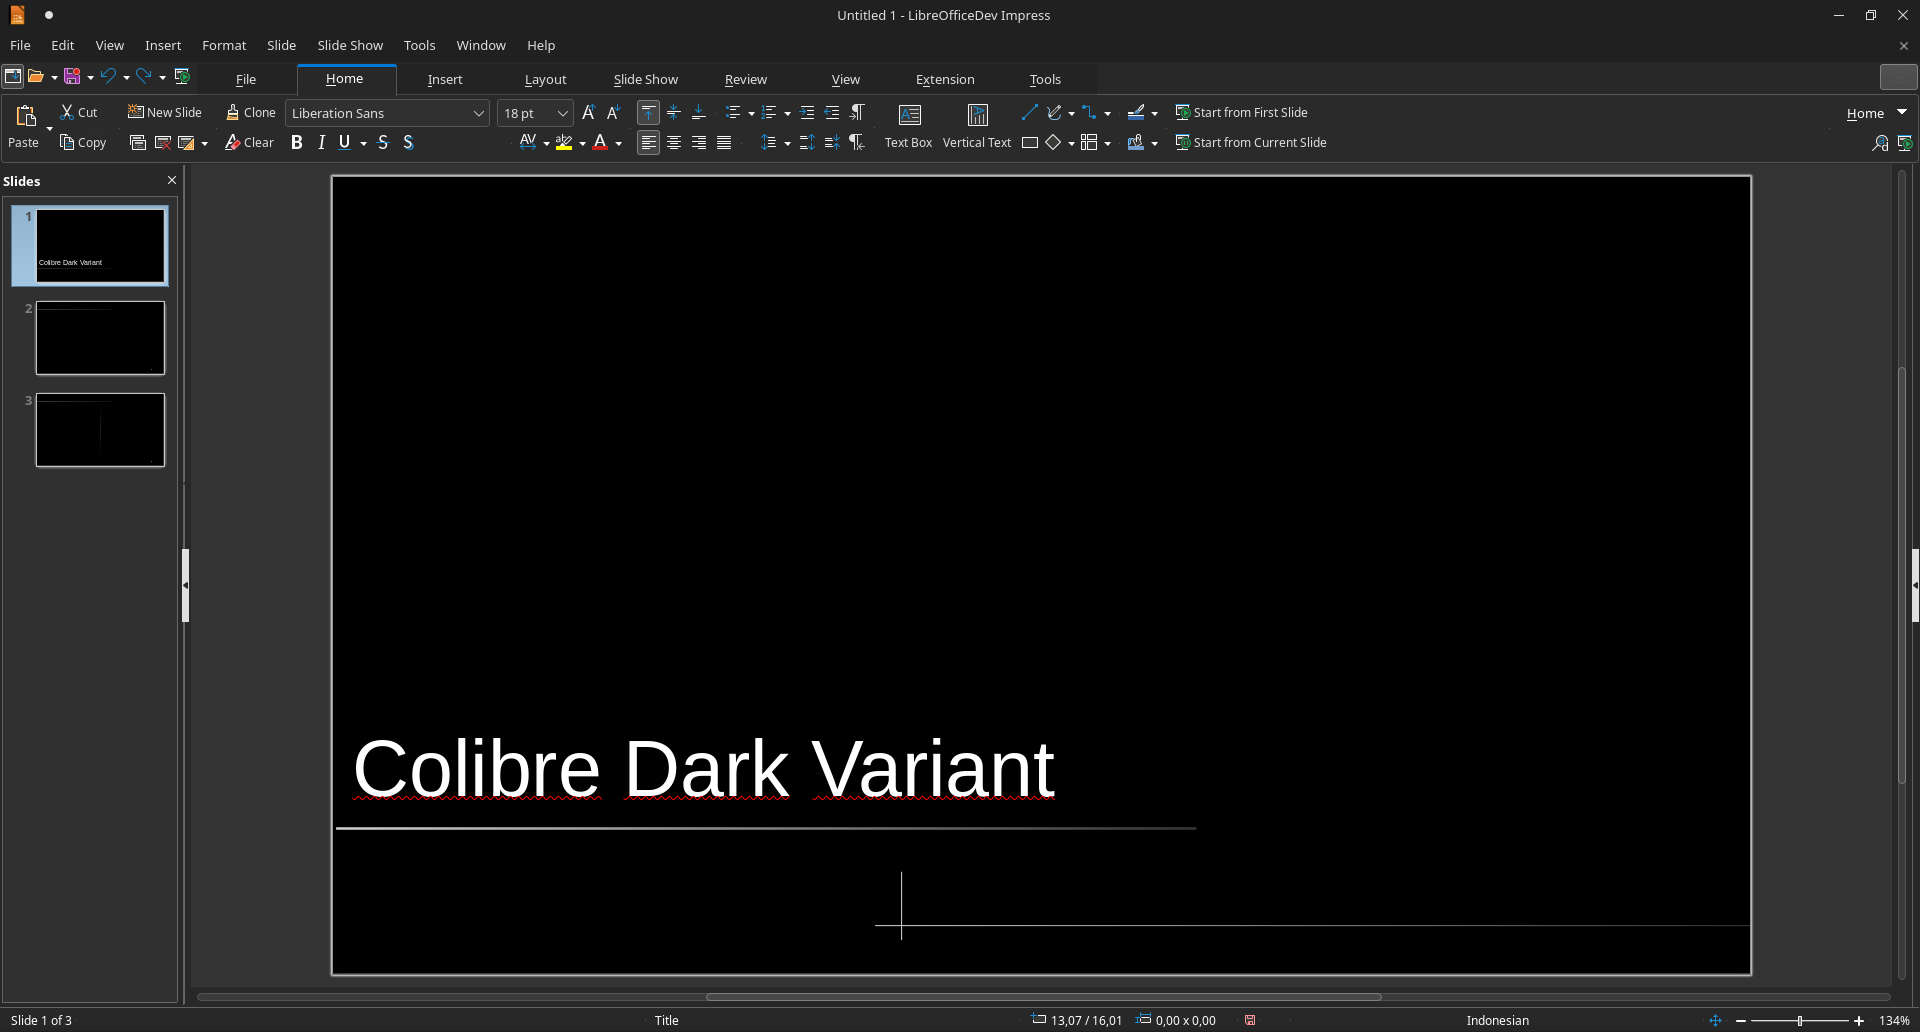Select the Rectangle shape tool
This screenshot has height=1032, width=1920.
[x=1029, y=143]
